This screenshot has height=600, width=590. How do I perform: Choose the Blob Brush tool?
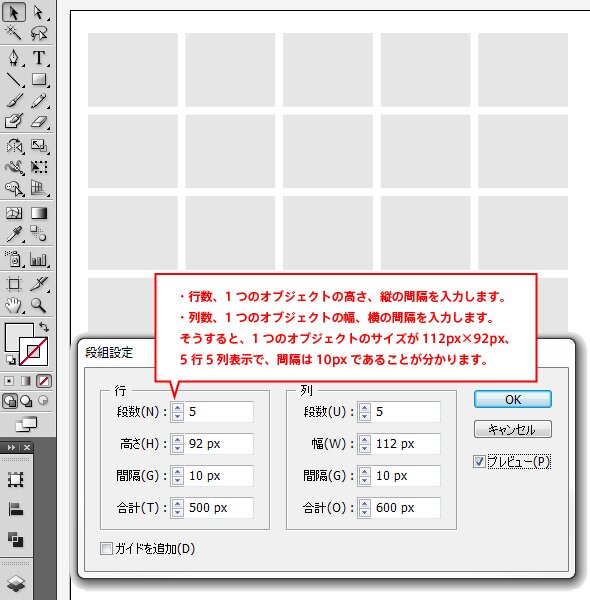coord(14,121)
